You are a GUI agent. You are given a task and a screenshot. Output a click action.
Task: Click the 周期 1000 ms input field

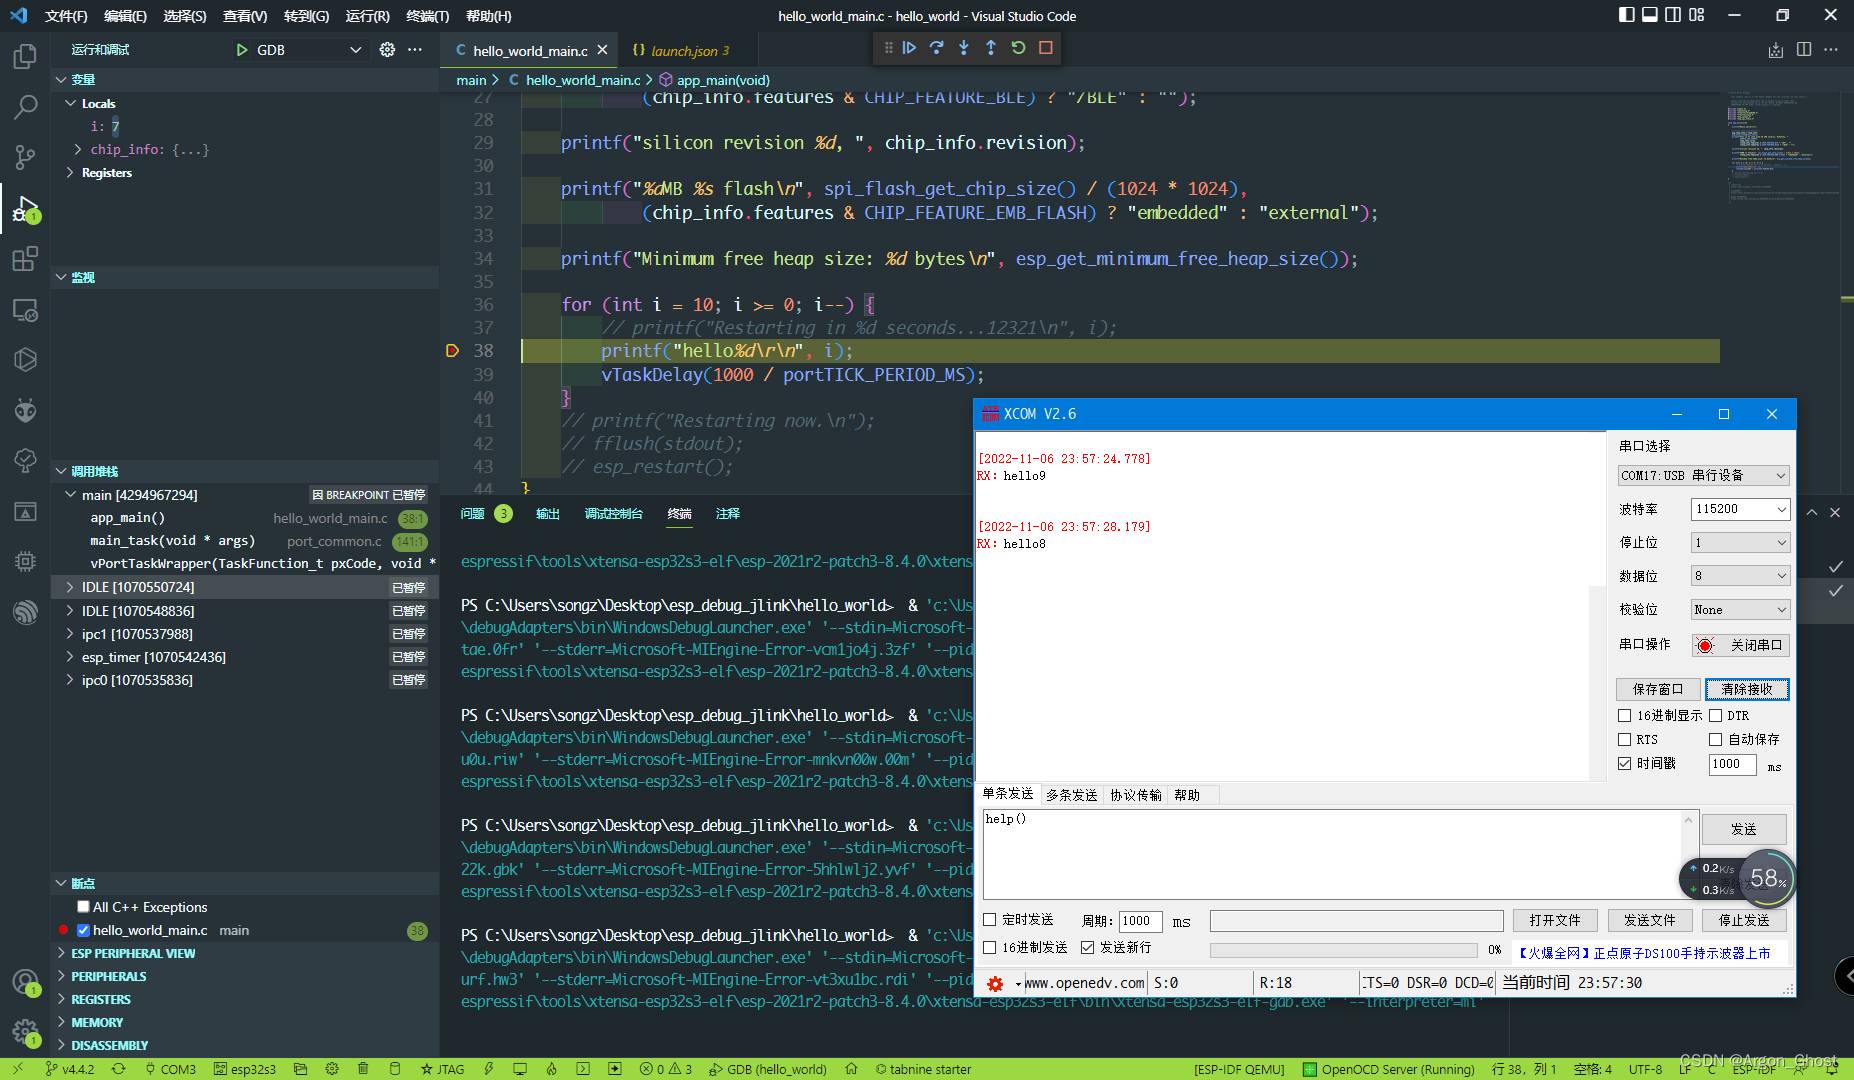(1140, 921)
